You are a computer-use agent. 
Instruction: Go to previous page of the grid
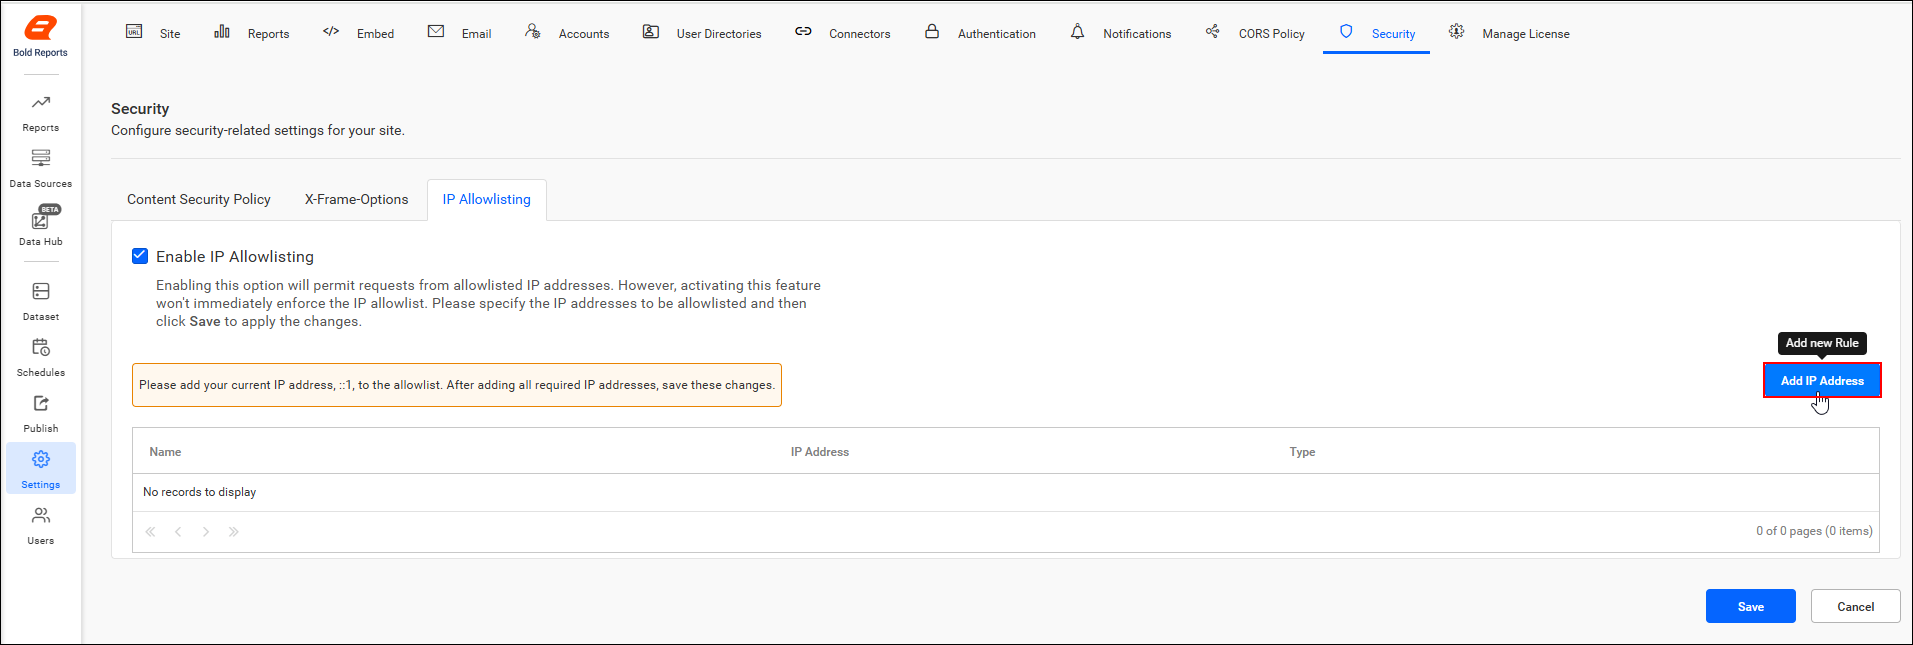point(178,532)
